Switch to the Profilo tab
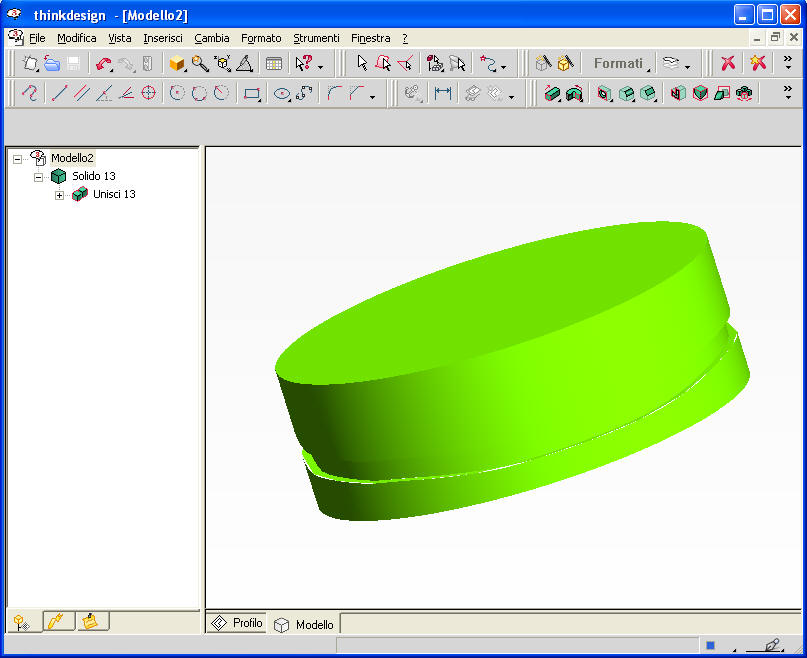The image size is (807, 658). point(237,623)
